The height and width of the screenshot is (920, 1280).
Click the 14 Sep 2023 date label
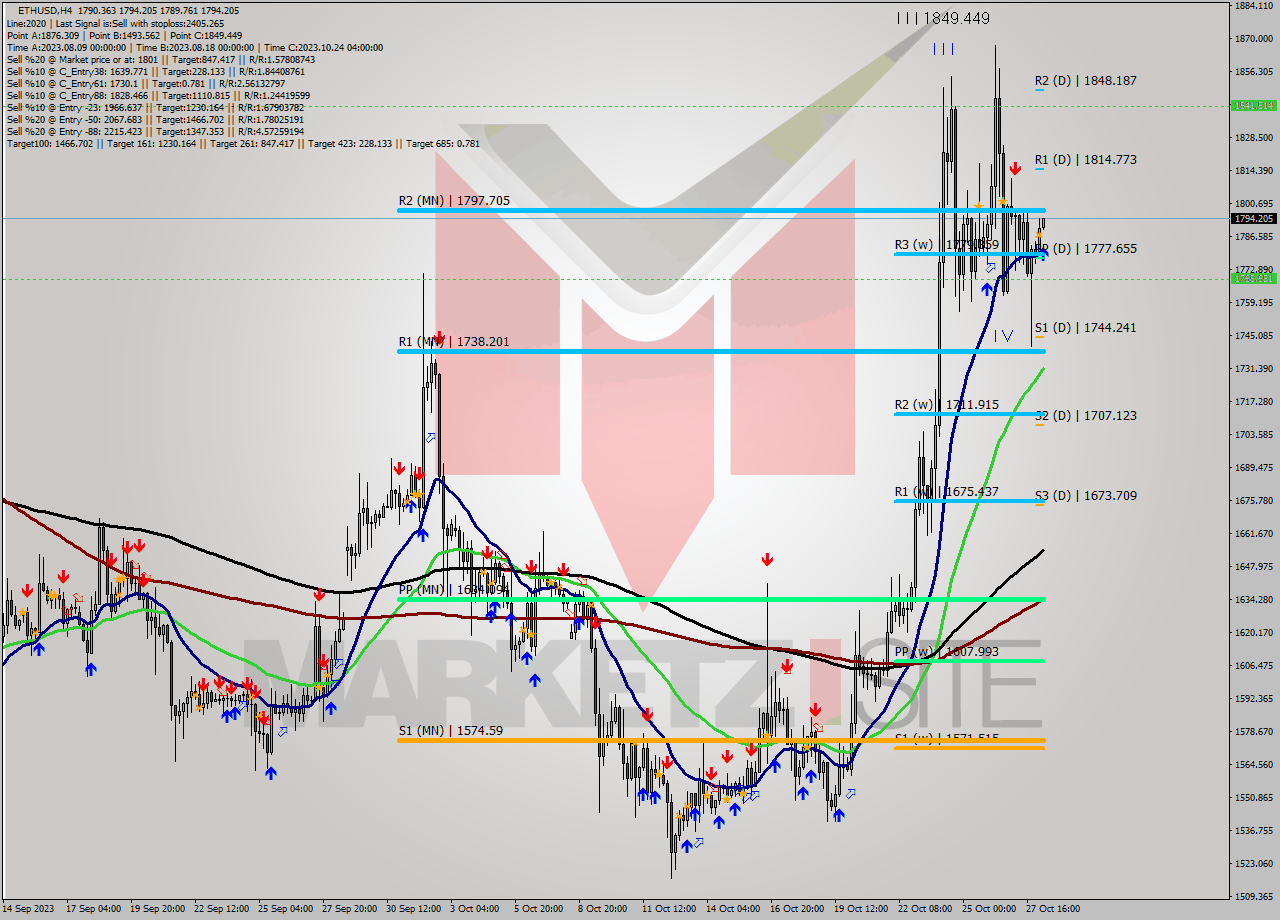pyautogui.click(x=30, y=909)
